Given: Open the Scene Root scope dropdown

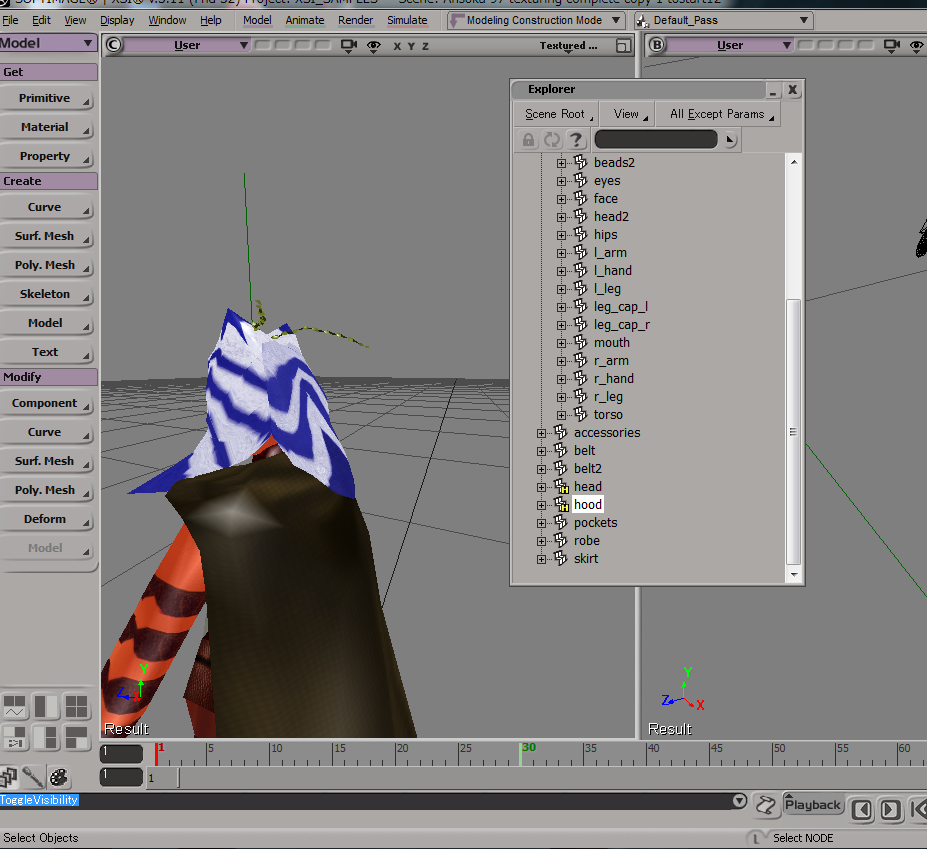Looking at the screenshot, I should [x=556, y=114].
